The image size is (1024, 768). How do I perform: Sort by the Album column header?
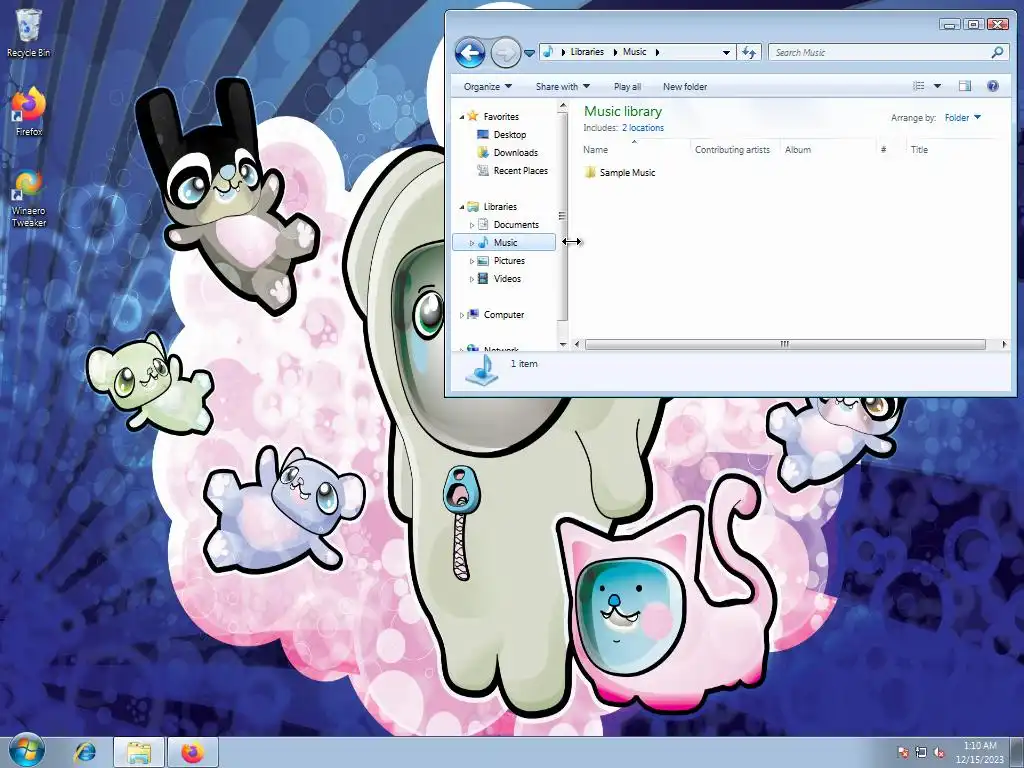pyautogui.click(x=828, y=150)
